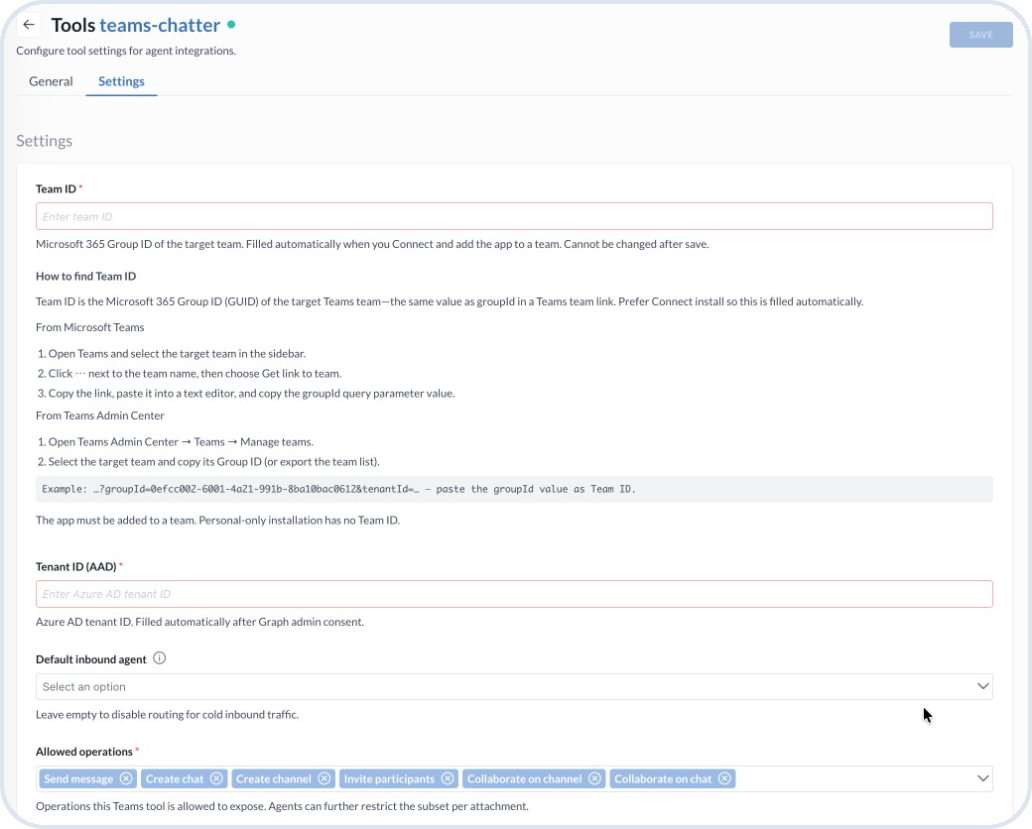
Task: Click the Create chat tag label
Action: tap(174, 779)
